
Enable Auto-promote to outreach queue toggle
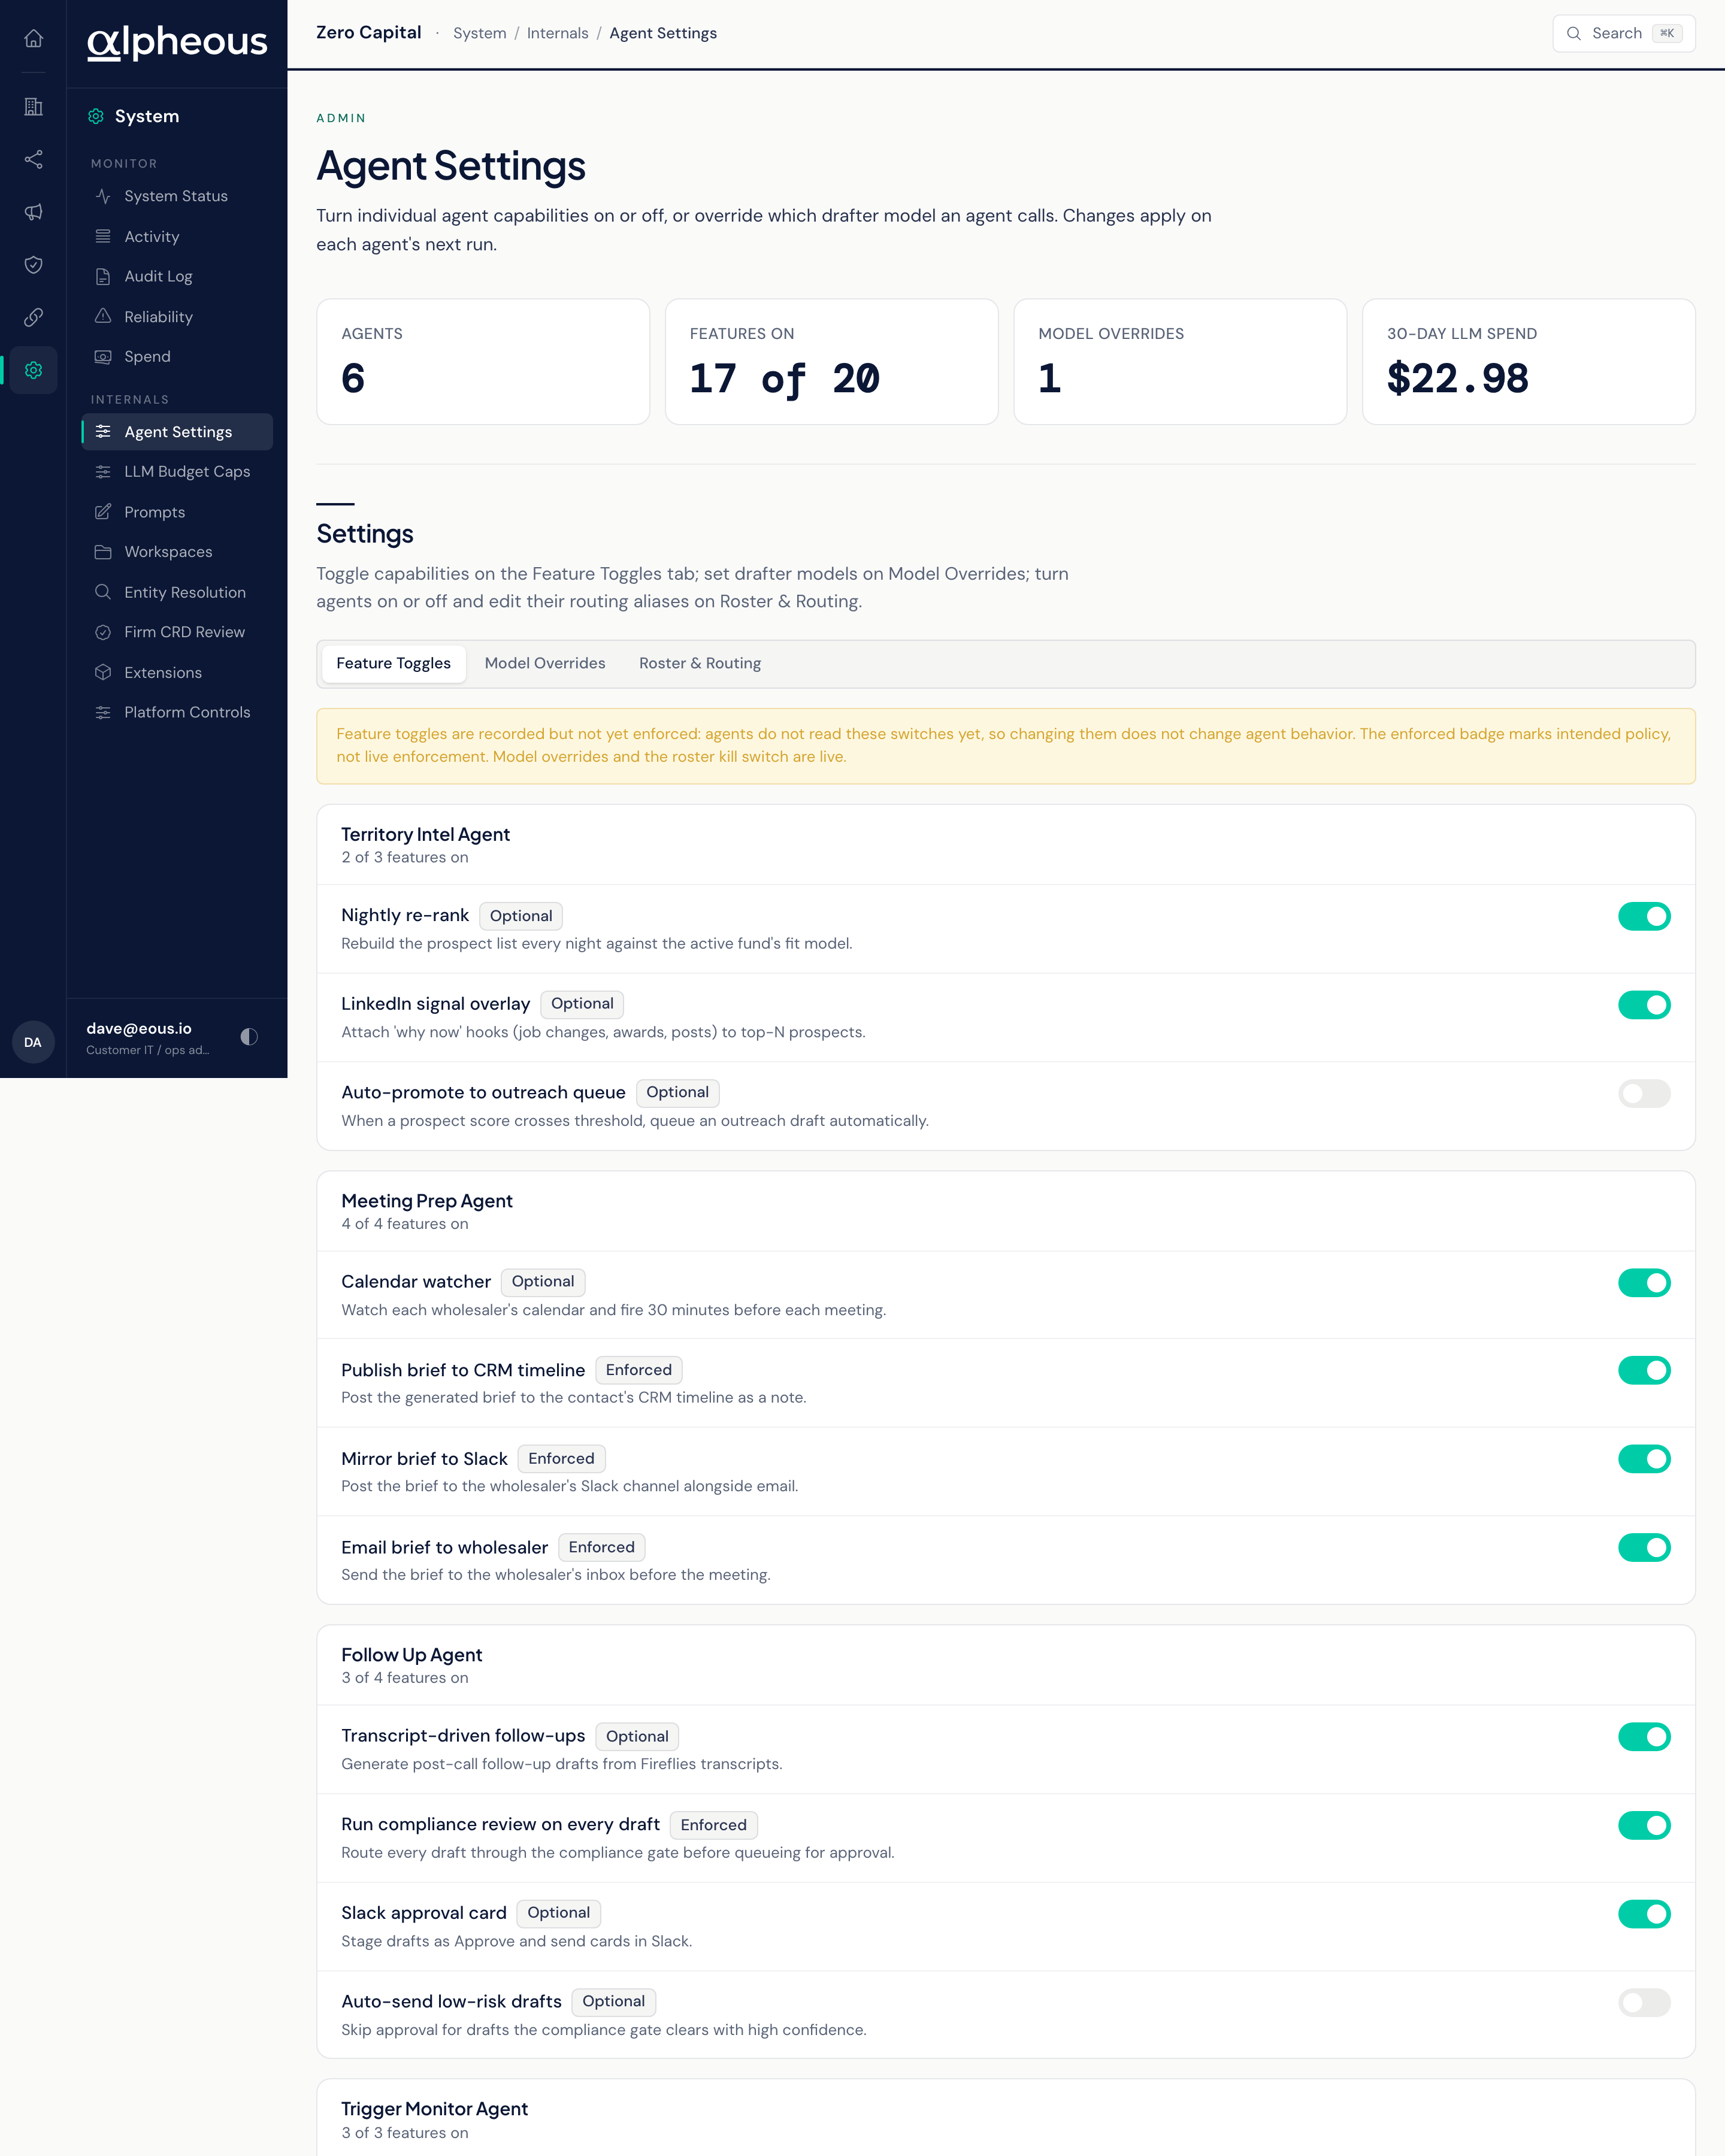(1643, 1094)
